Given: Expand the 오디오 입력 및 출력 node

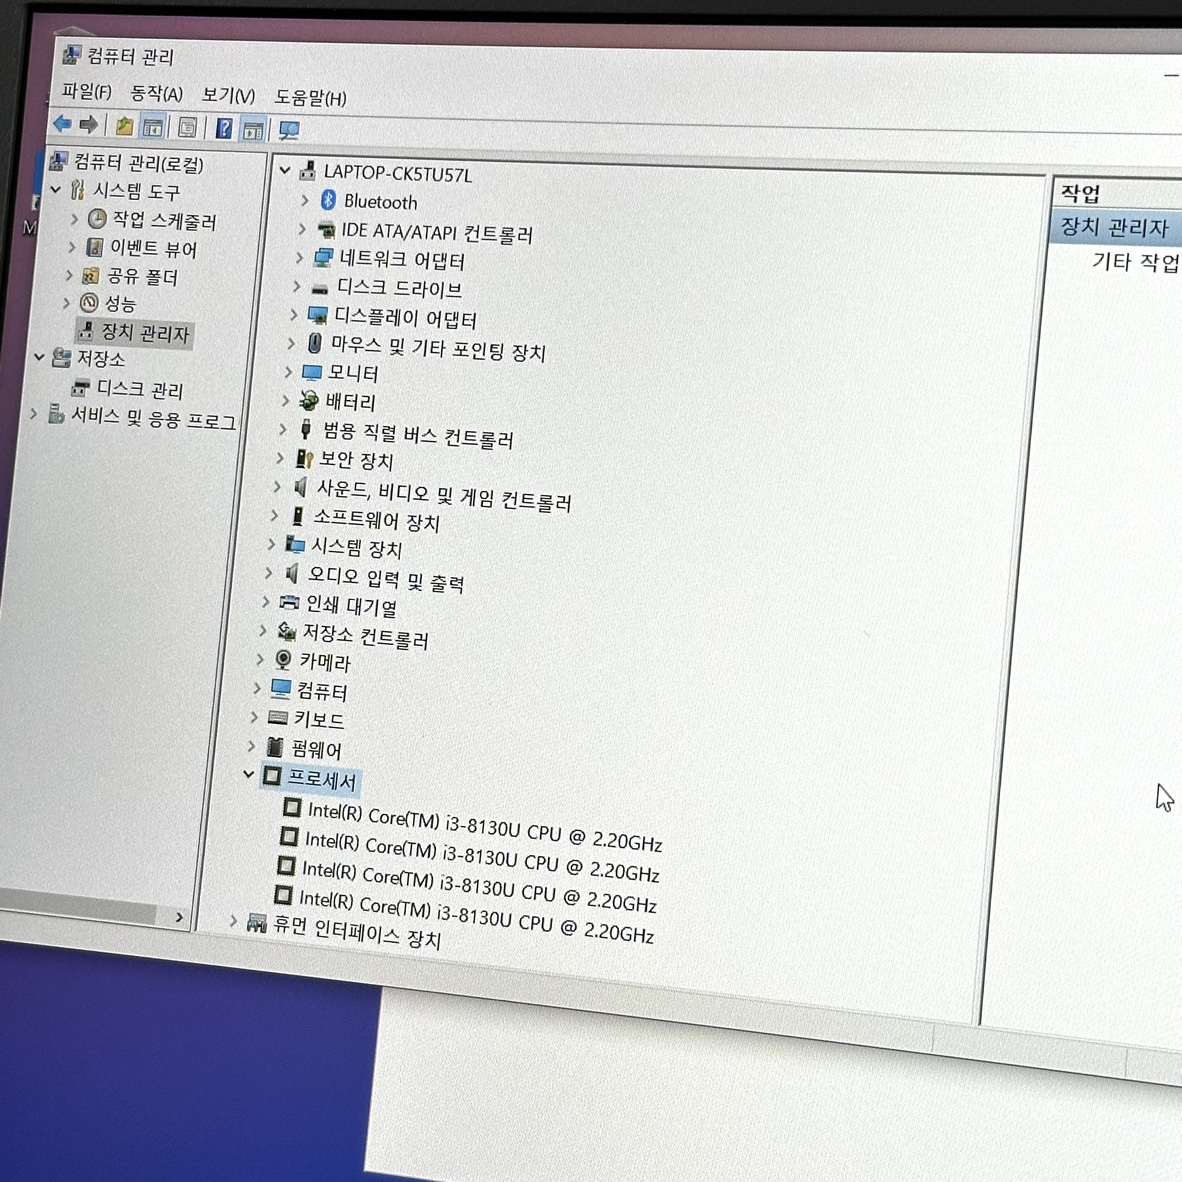Looking at the screenshot, I should (268, 574).
